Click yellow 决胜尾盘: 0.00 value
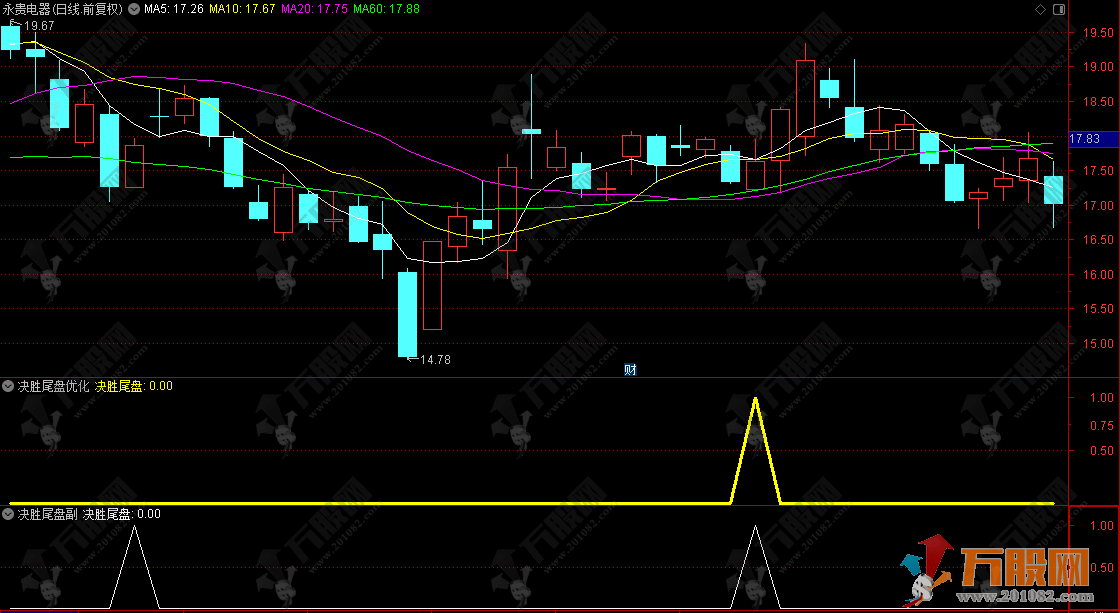The height and width of the screenshot is (613, 1120). (134, 387)
